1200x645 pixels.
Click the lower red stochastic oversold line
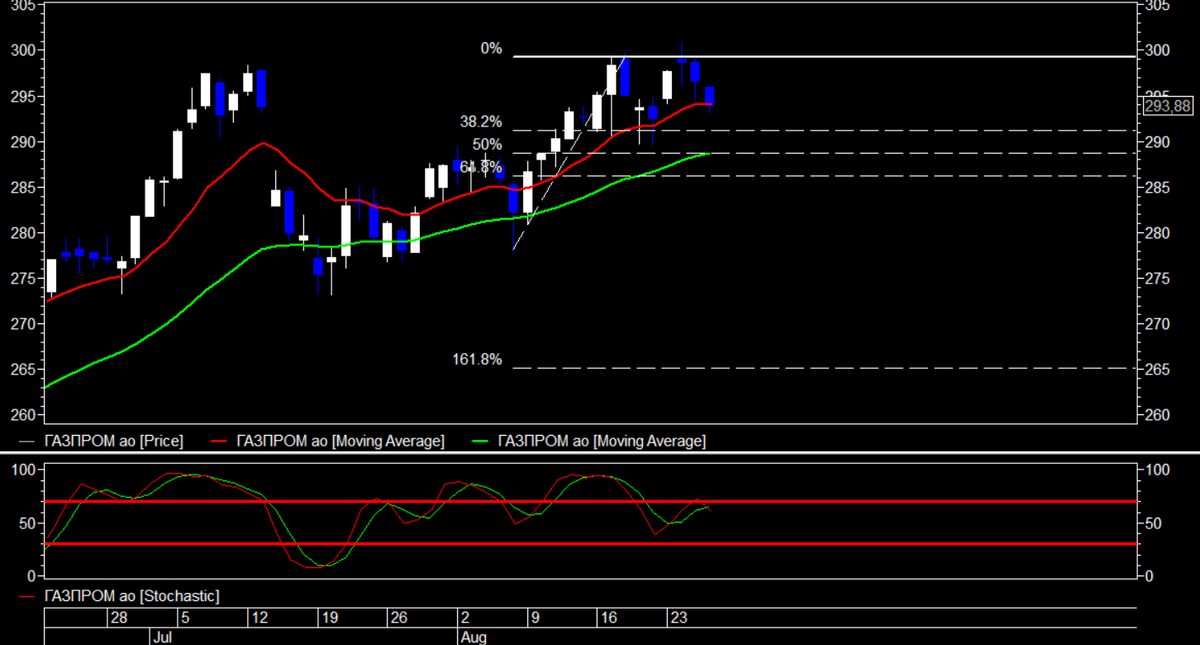click(x=590, y=544)
